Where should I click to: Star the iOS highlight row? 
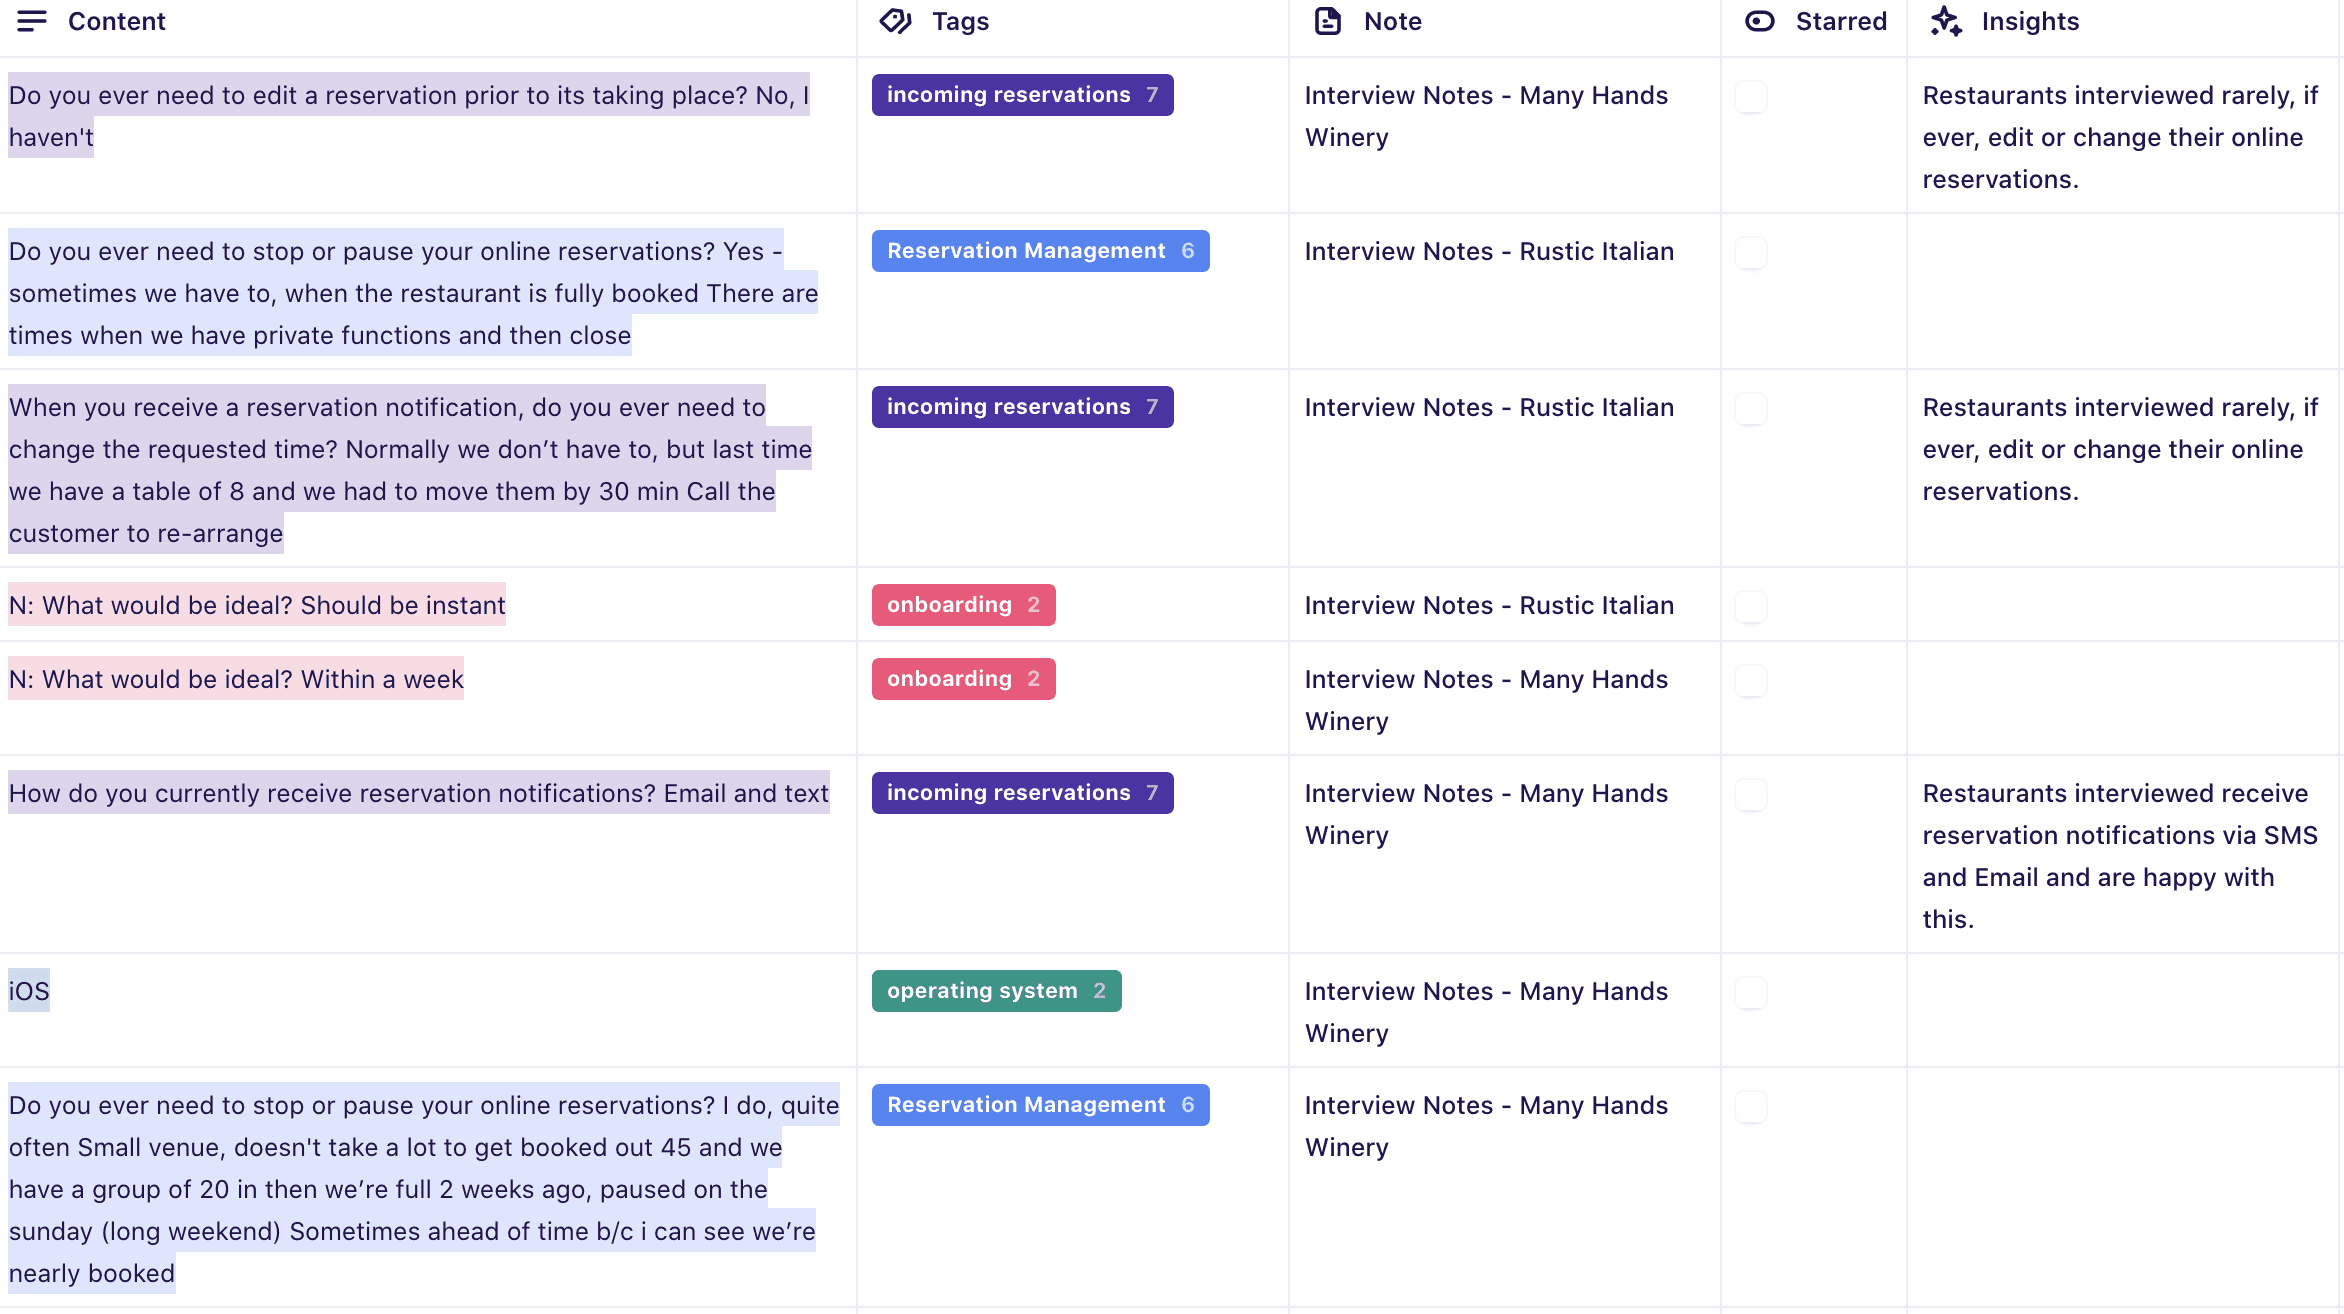[1750, 993]
